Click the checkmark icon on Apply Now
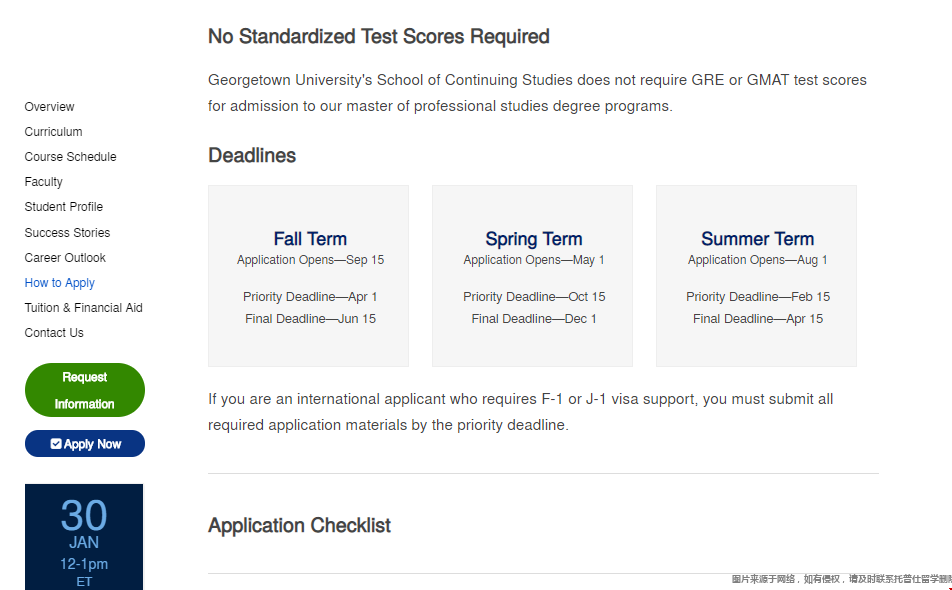Viewport: 952px width, 590px height. point(56,444)
